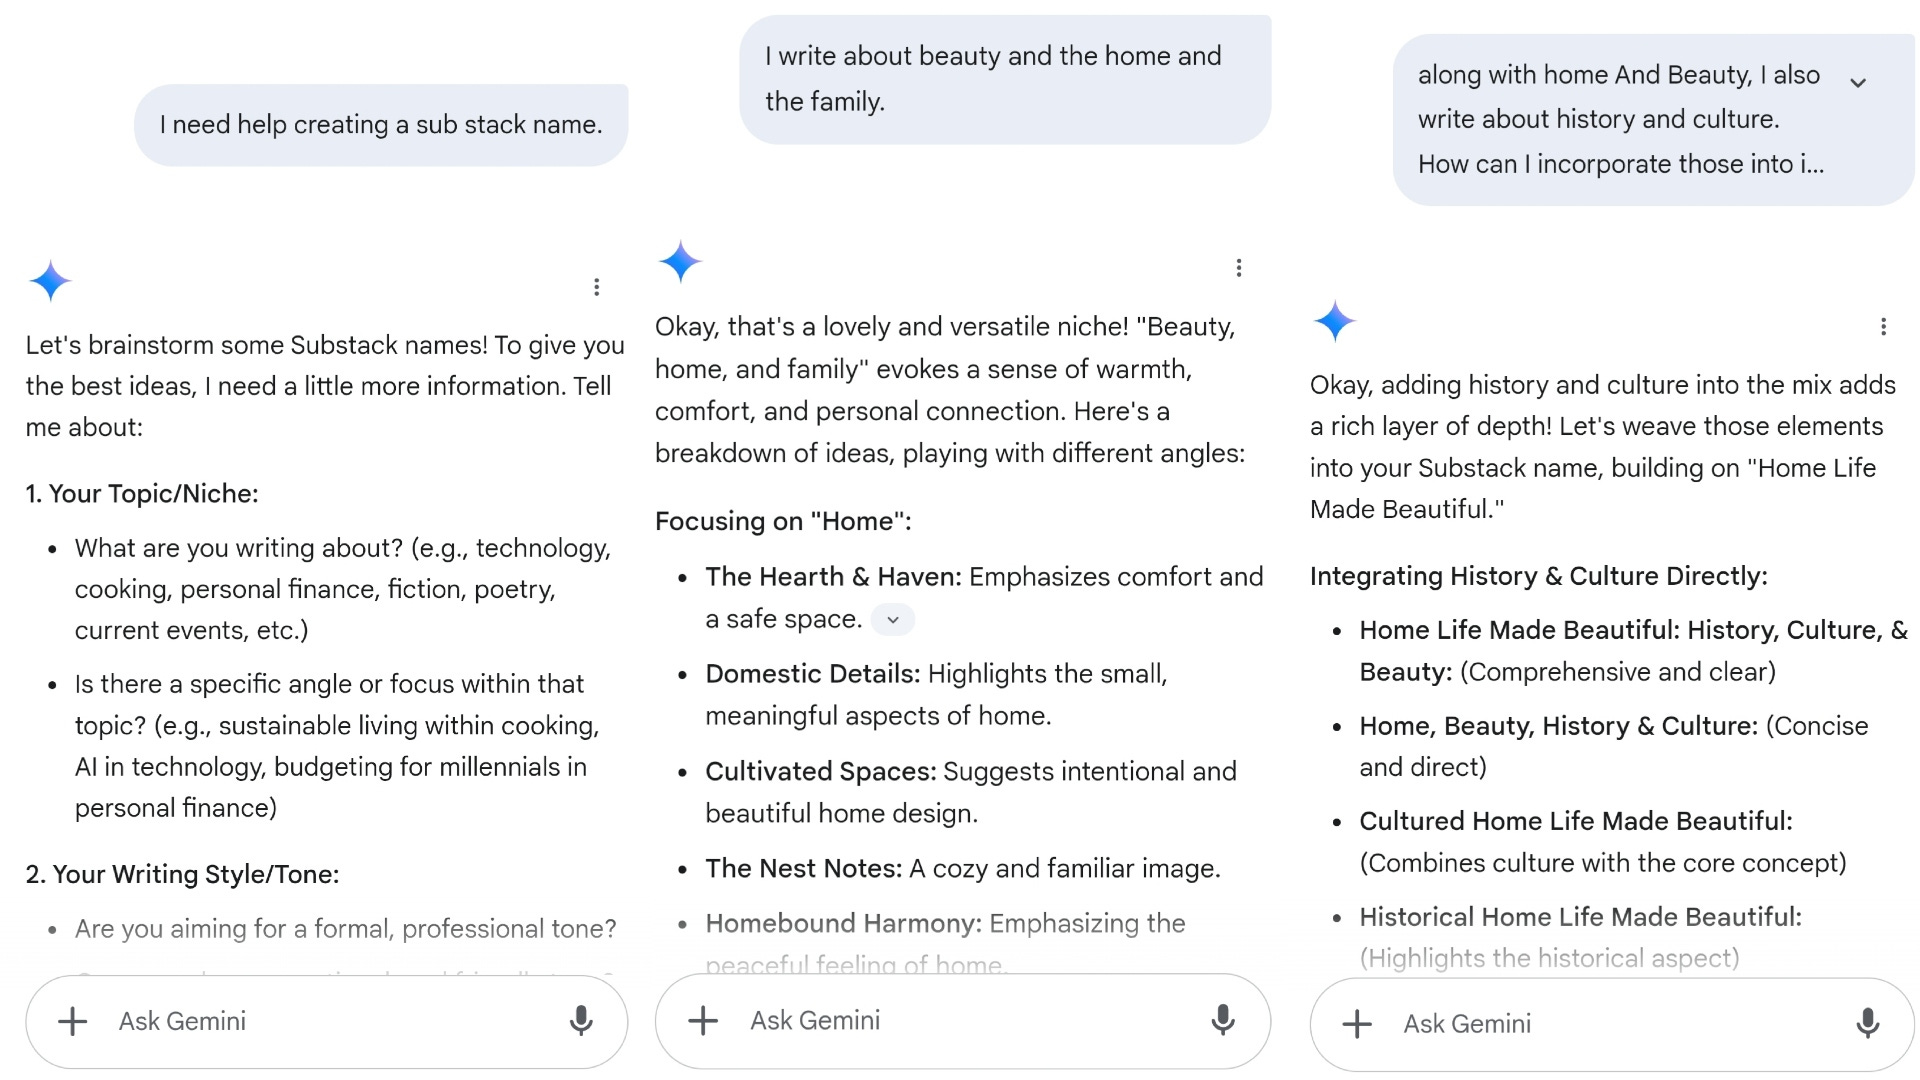Expand the truncated history and culture prompt
The width and height of the screenshot is (1920, 1080).
pyautogui.click(x=1858, y=82)
